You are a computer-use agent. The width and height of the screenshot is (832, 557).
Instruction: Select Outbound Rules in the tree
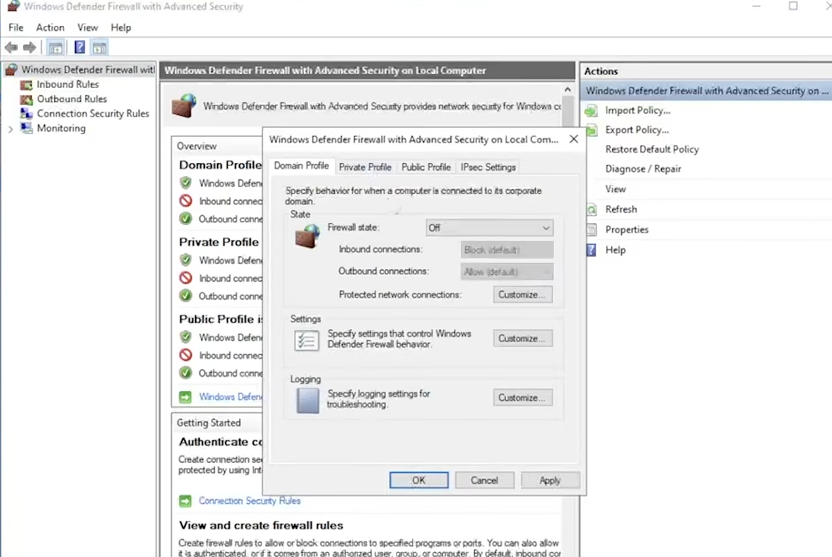(x=72, y=99)
